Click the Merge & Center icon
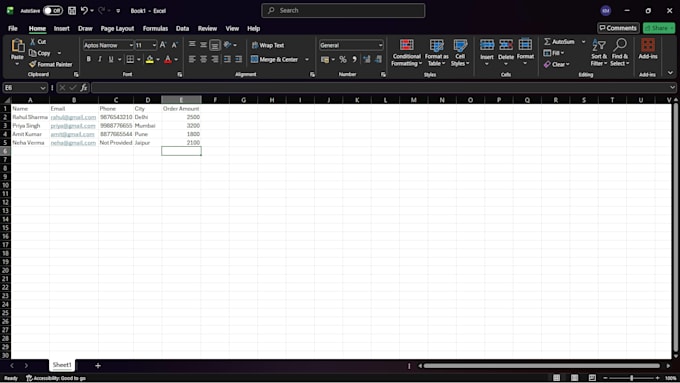The width and height of the screenshot is (680, 383). (x=255, y=59)
